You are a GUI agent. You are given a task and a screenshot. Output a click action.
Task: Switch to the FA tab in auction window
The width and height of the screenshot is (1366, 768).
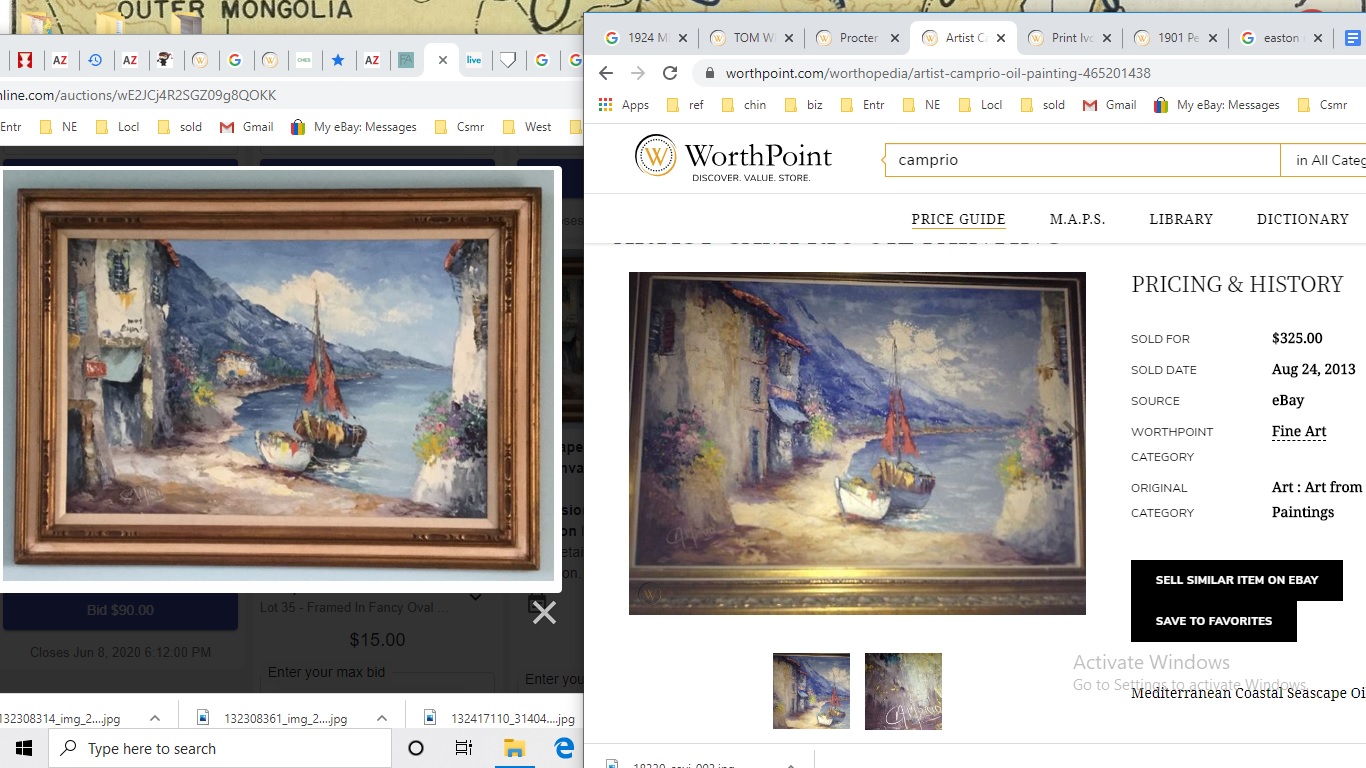coord(406,60)
